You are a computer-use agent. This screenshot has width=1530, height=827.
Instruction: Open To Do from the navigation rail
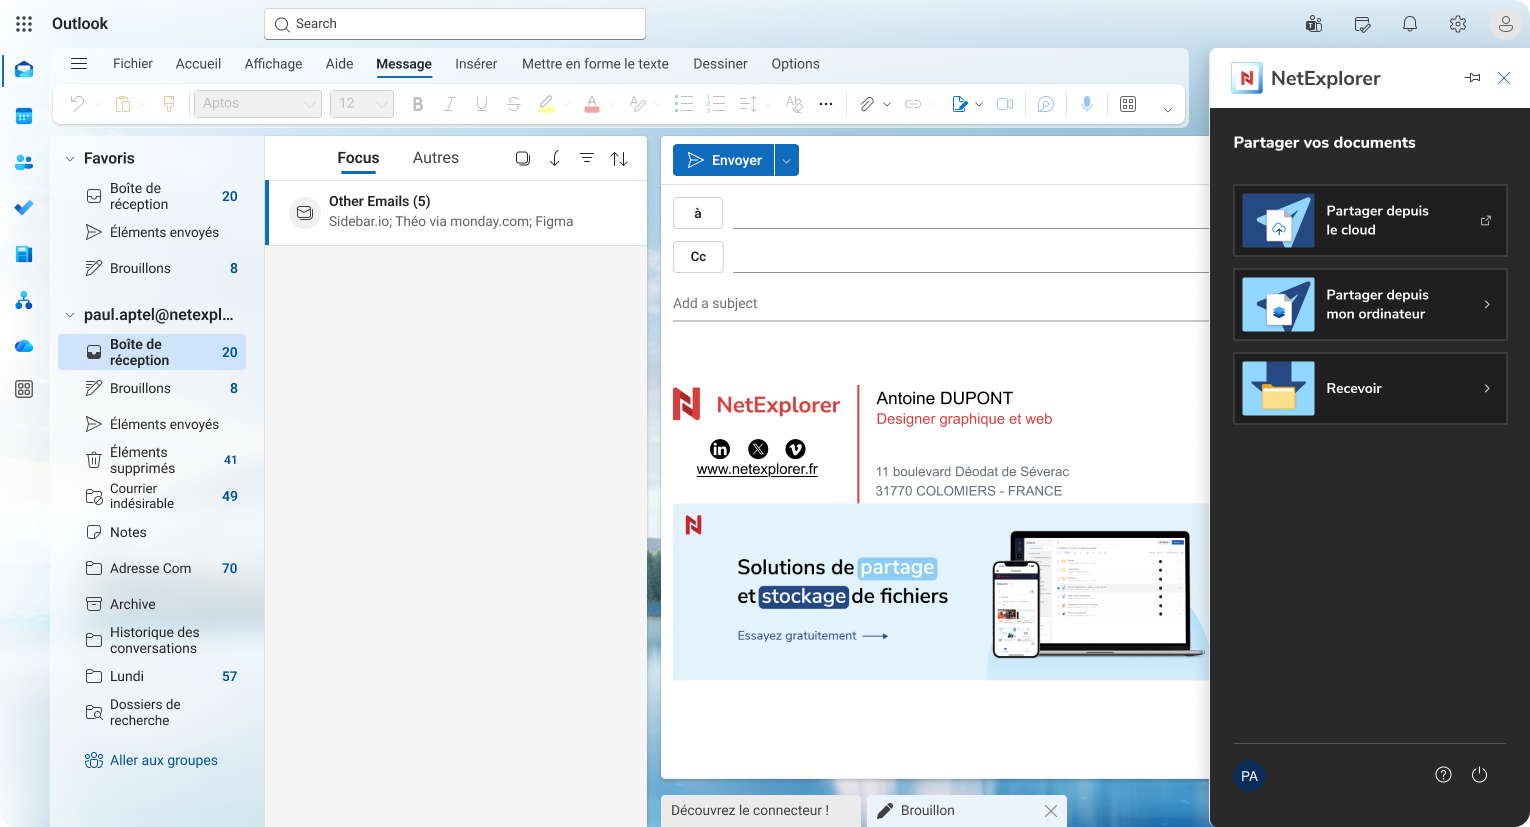(x=24, y=208)
